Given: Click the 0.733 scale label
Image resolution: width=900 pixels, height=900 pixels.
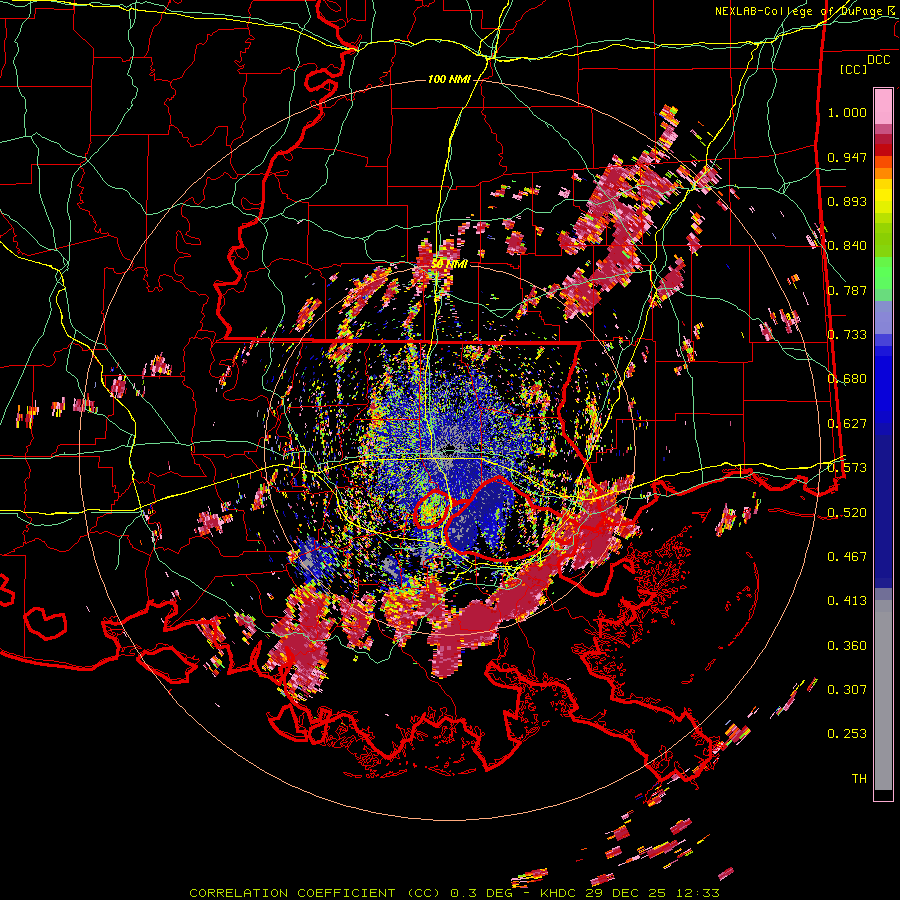Looking at the screenshot, I should click(847, 335).
